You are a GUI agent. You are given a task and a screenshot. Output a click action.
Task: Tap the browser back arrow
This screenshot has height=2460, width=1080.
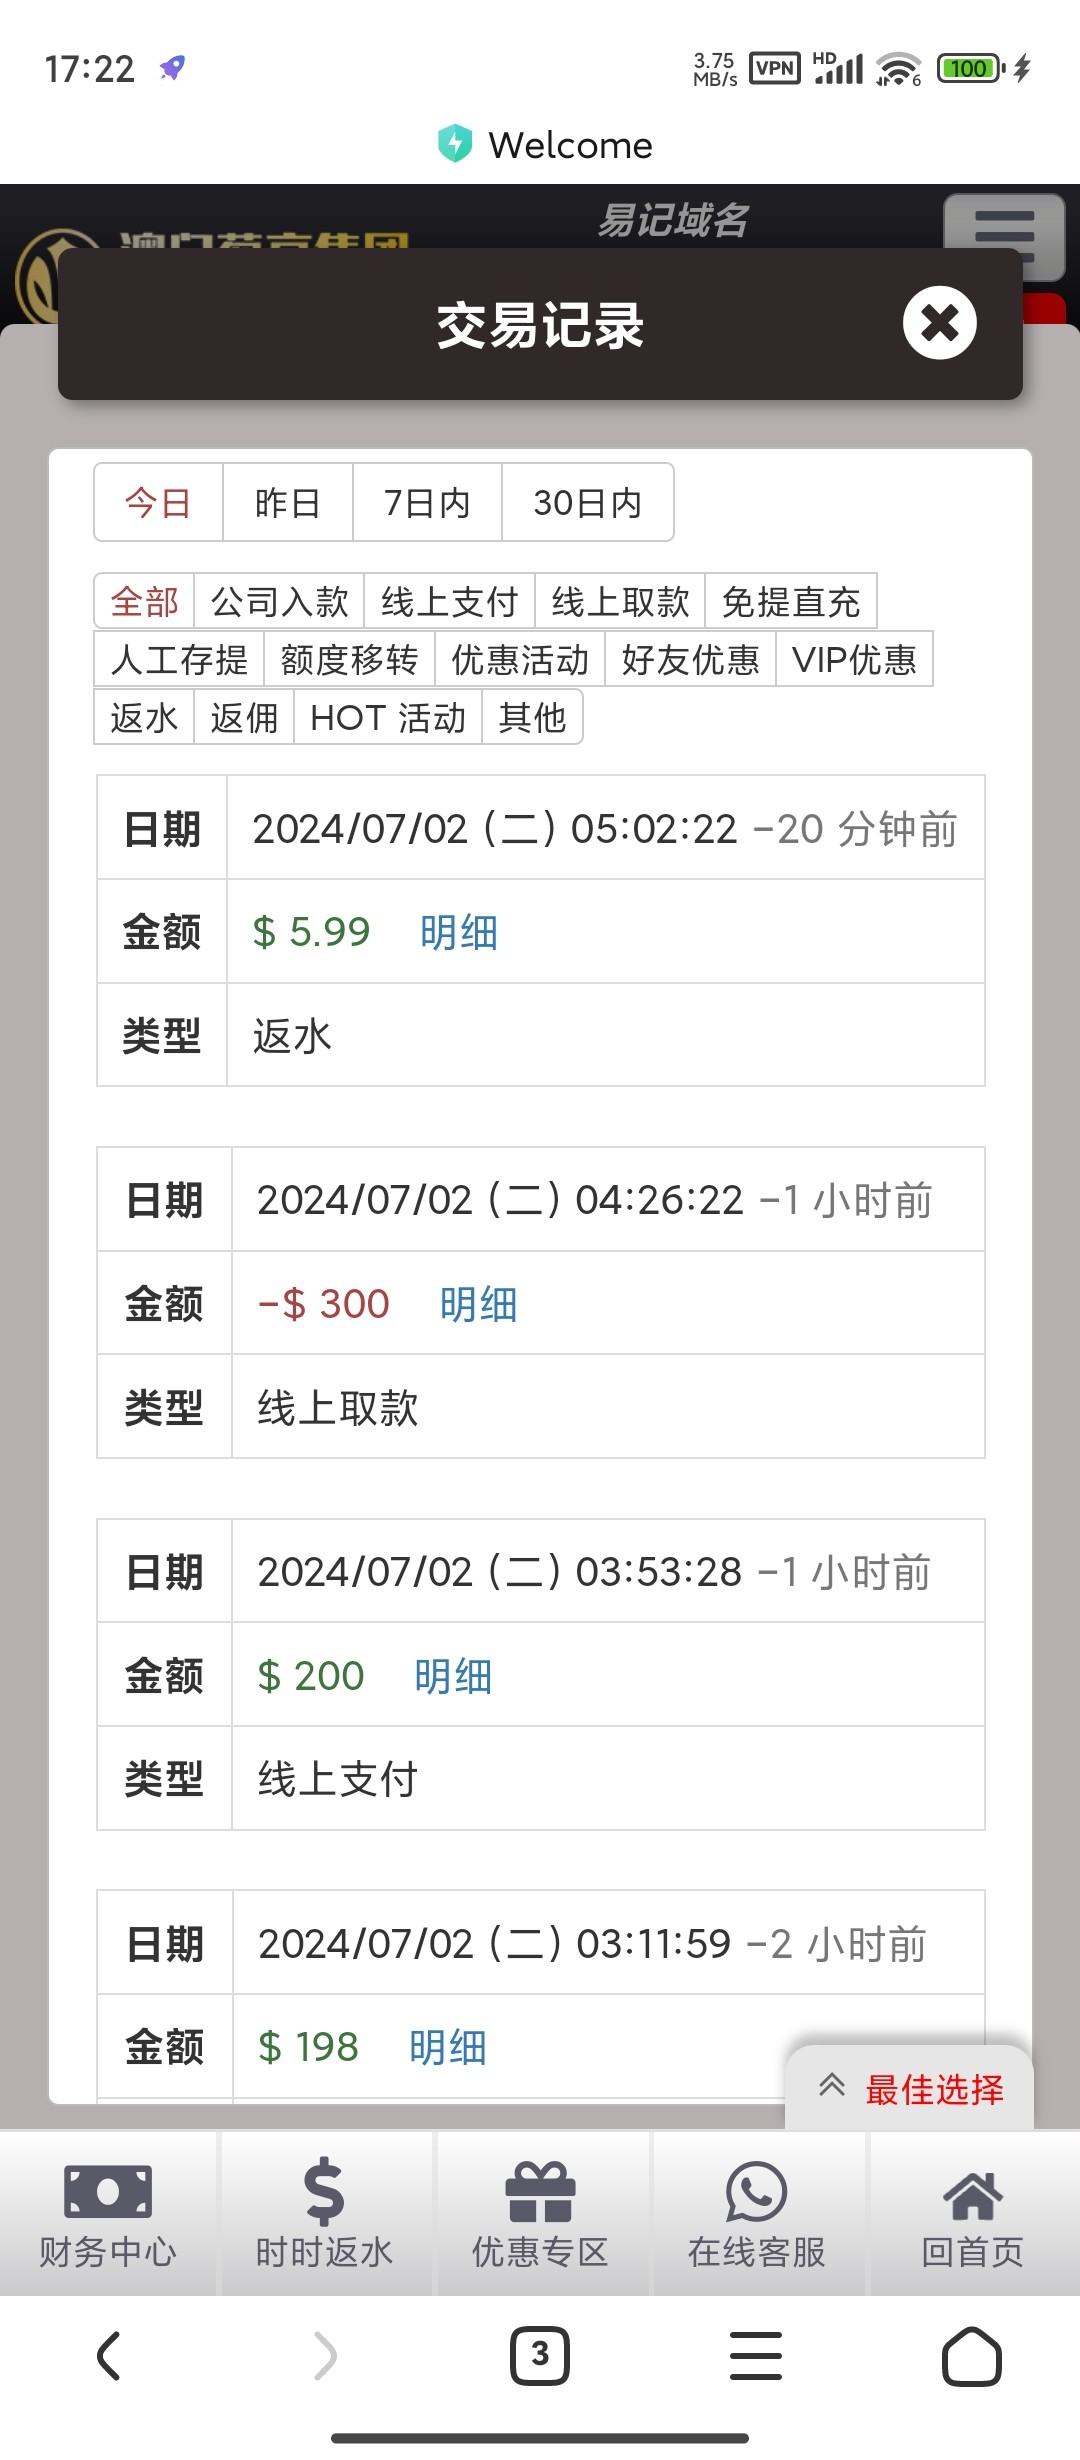pyautogui.click(x=109, y=2356)
